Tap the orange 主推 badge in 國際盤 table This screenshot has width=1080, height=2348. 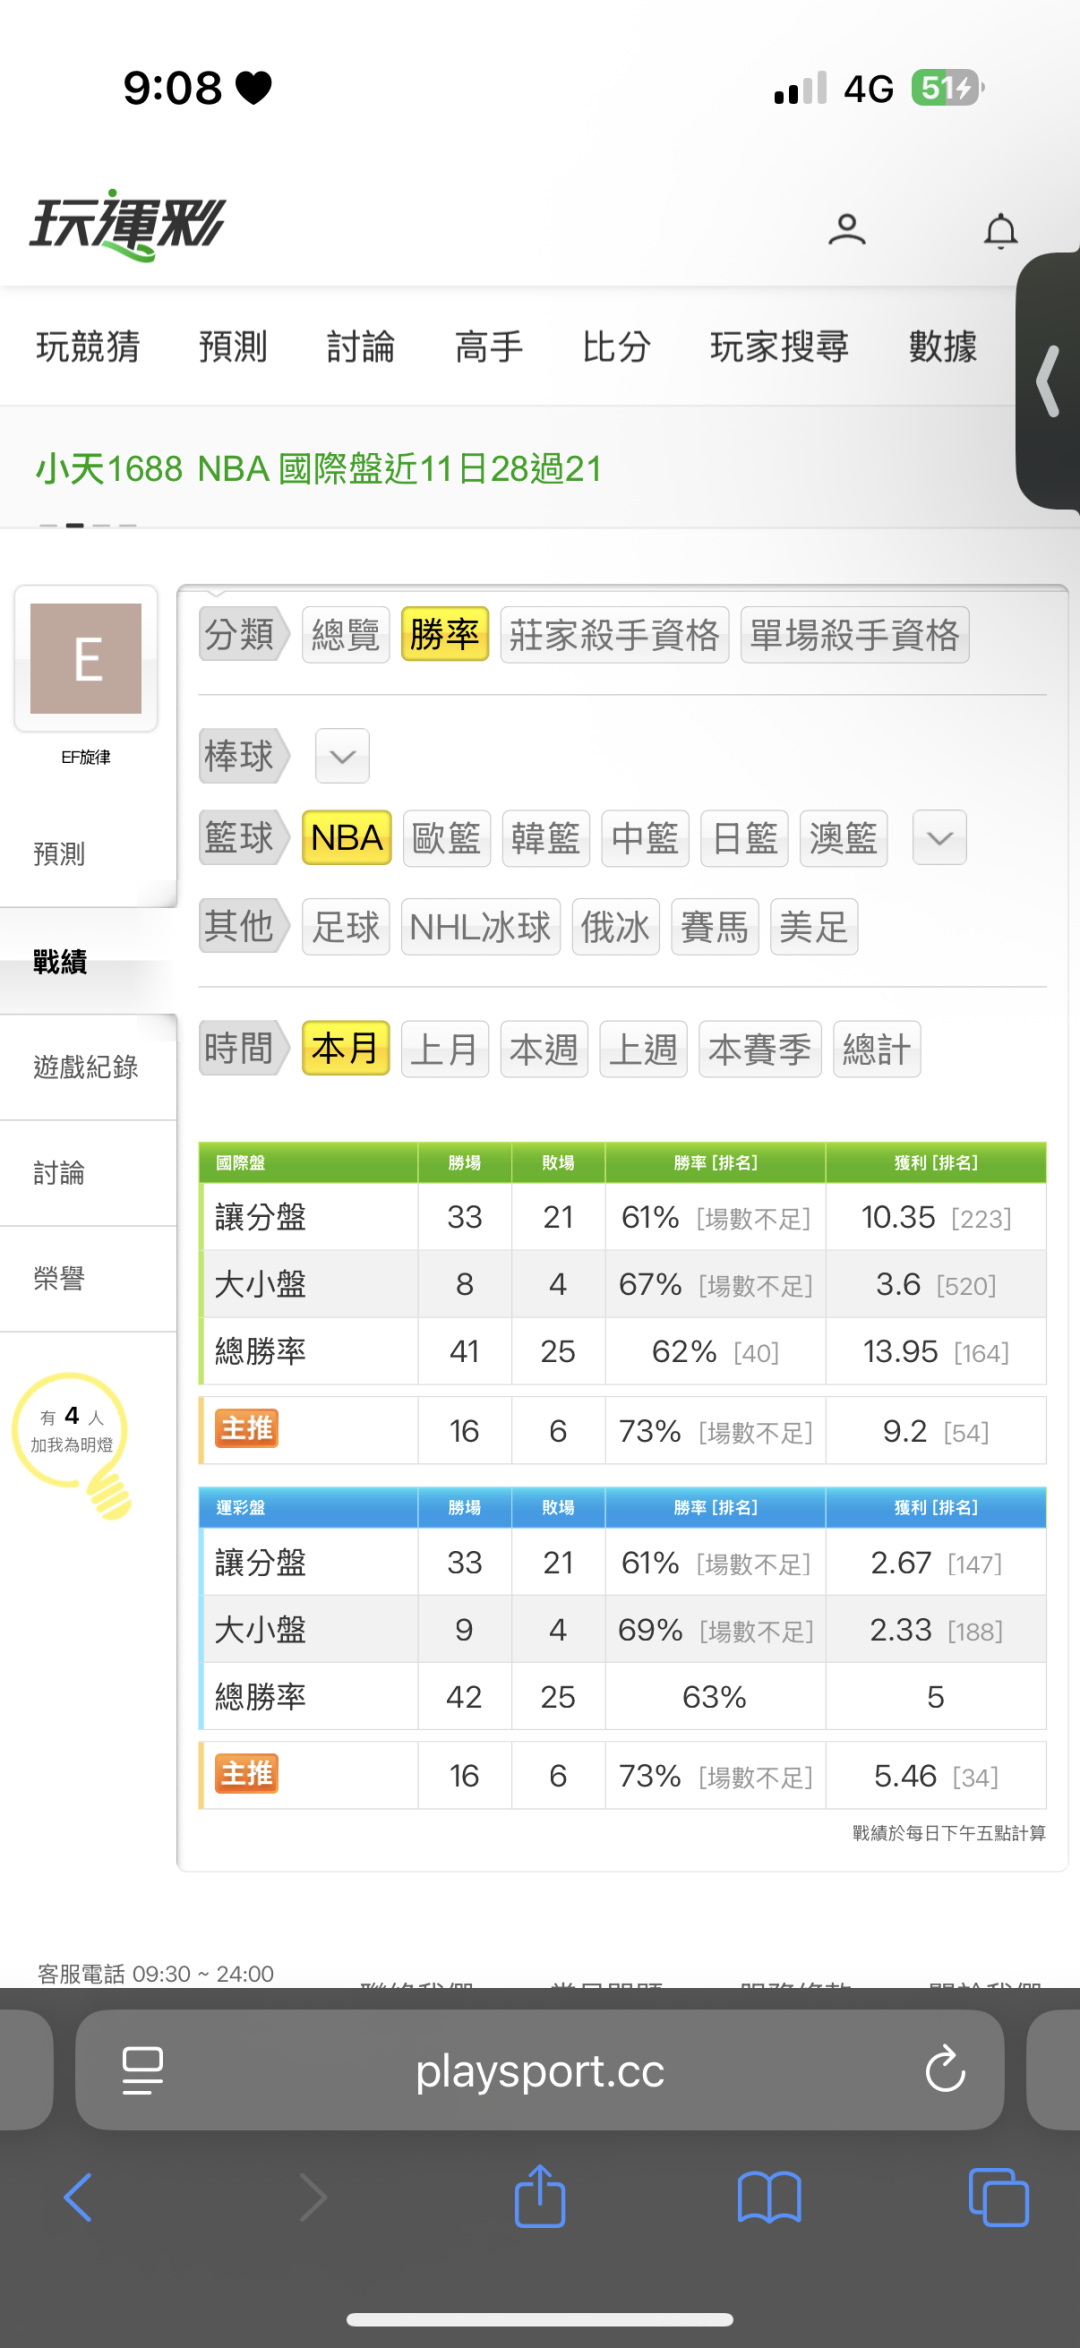click(247, 1429)
